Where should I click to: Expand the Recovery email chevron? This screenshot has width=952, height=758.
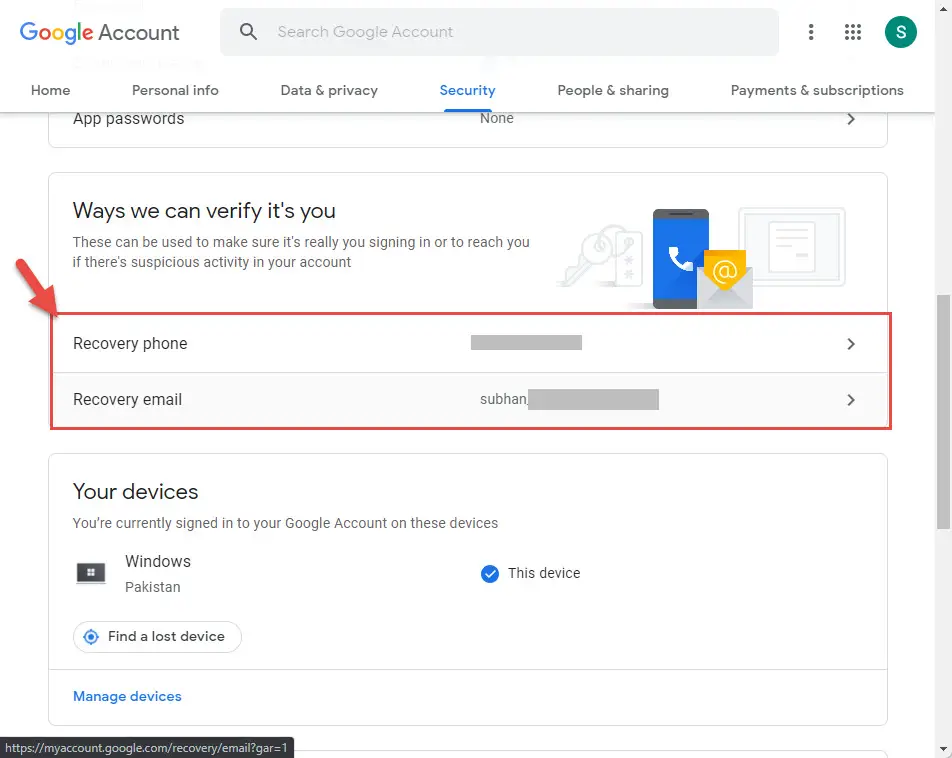click(851, 400)
